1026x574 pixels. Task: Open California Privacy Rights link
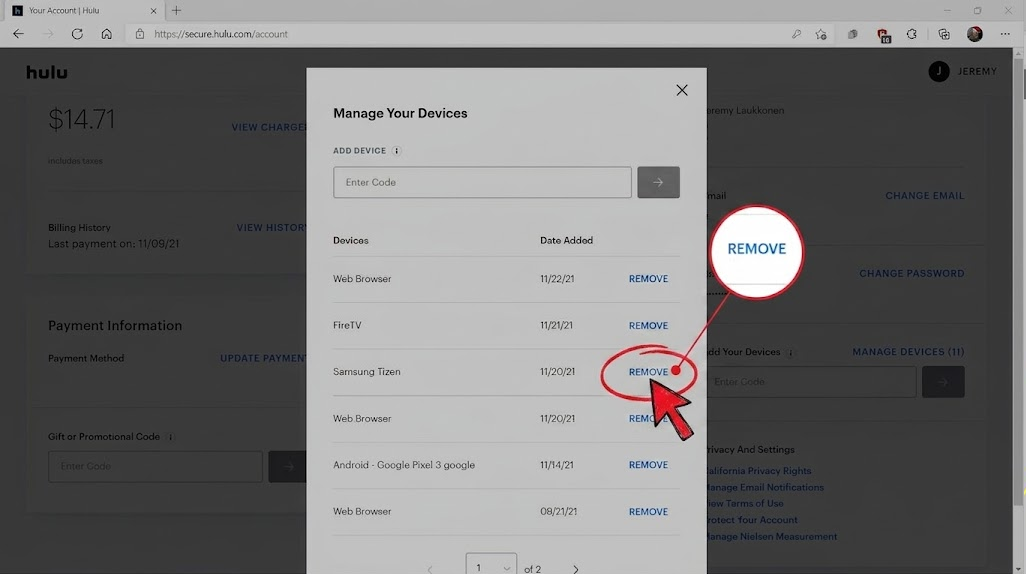click(x=759, y=471)
